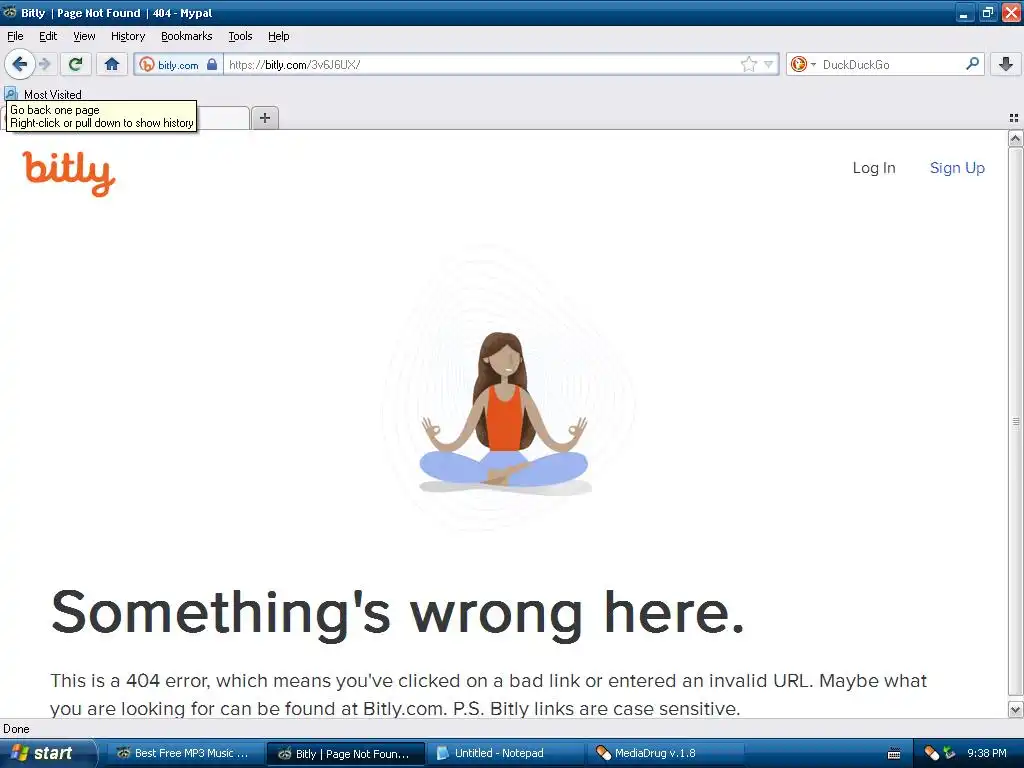Viewport: 1024px width, 768px height.
Task: Click the Done status bar text
Action: click(16, 729)
